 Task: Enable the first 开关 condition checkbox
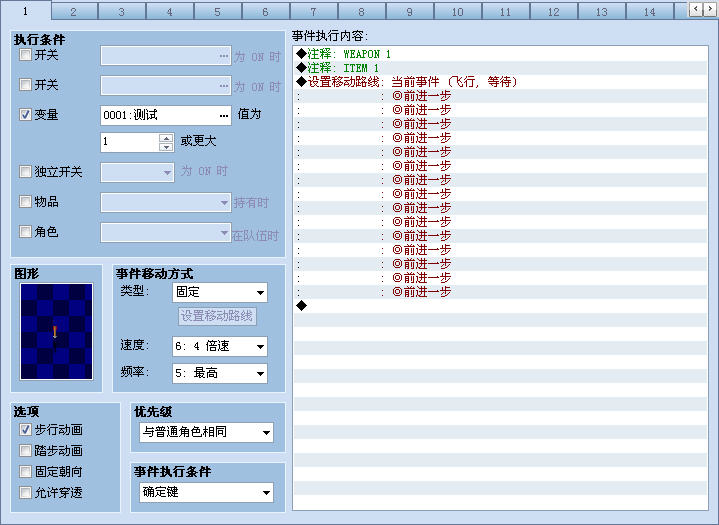coord(25,55)
